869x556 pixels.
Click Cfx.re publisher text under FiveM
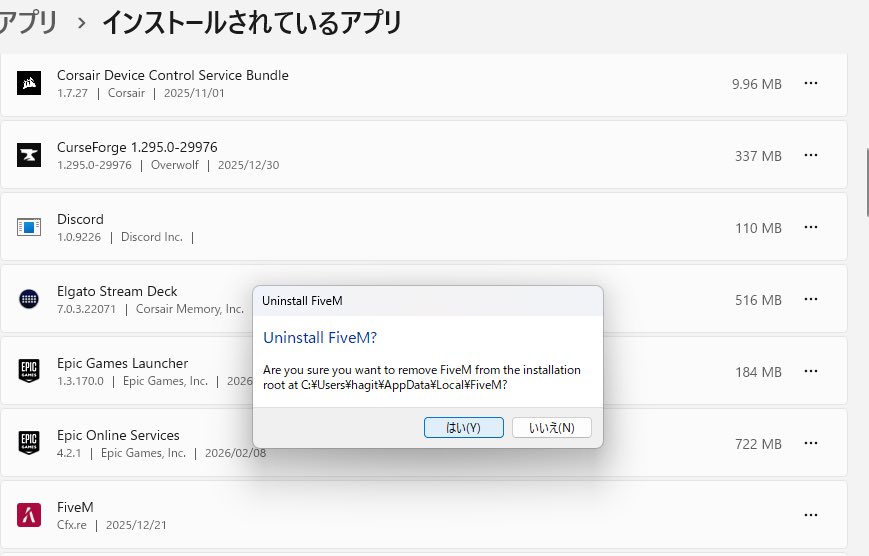point(71,525)
